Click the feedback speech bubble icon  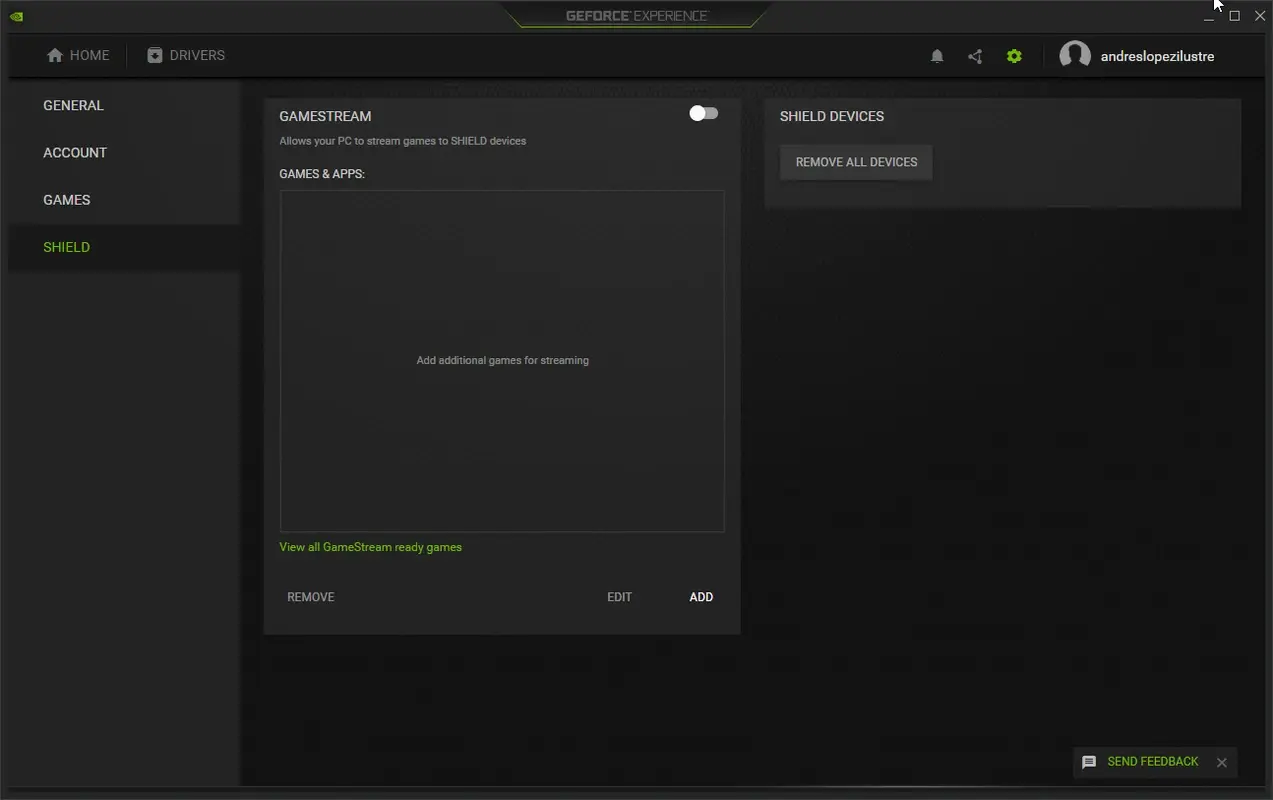point(1089,762)
